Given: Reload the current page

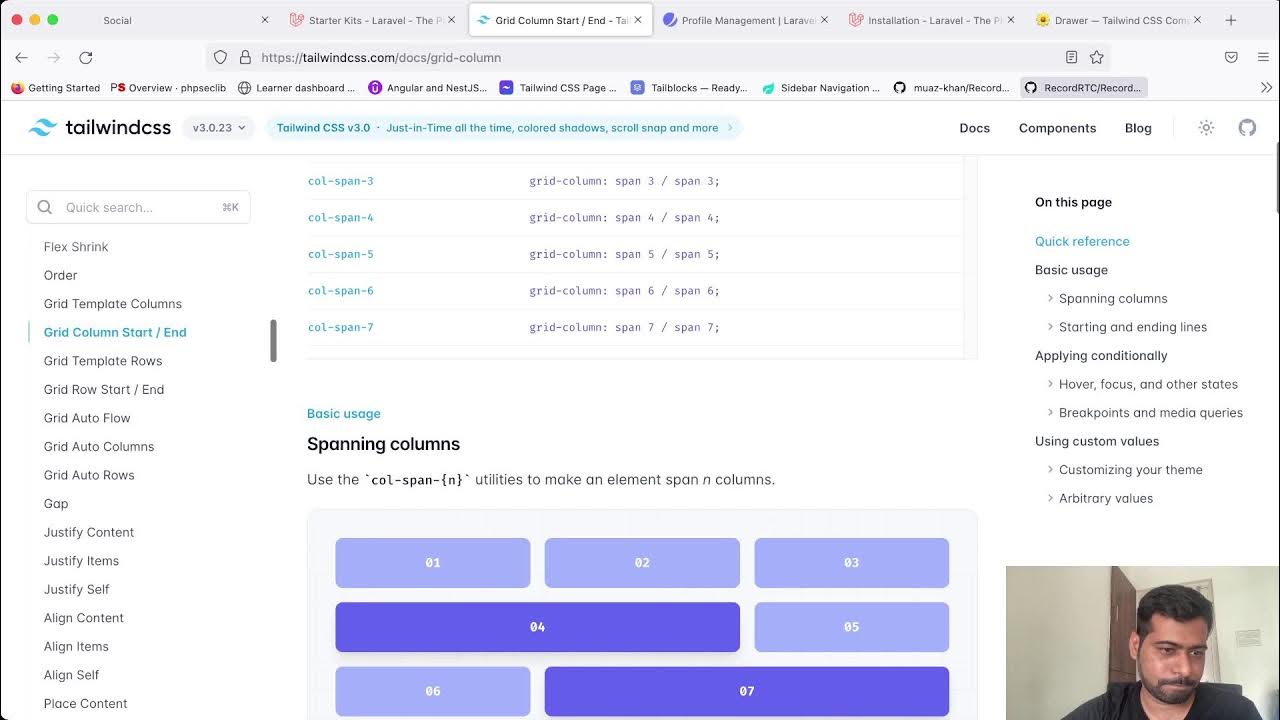Looking at the screenshot, I should 86,58.
